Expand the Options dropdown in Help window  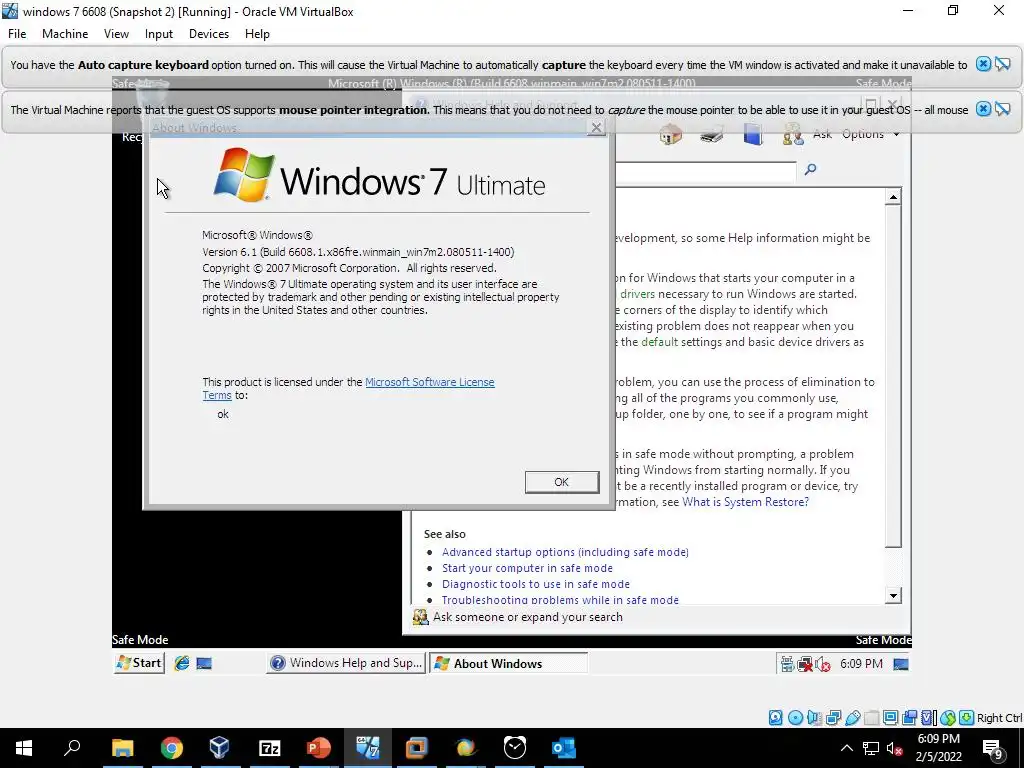coord(871,134)
